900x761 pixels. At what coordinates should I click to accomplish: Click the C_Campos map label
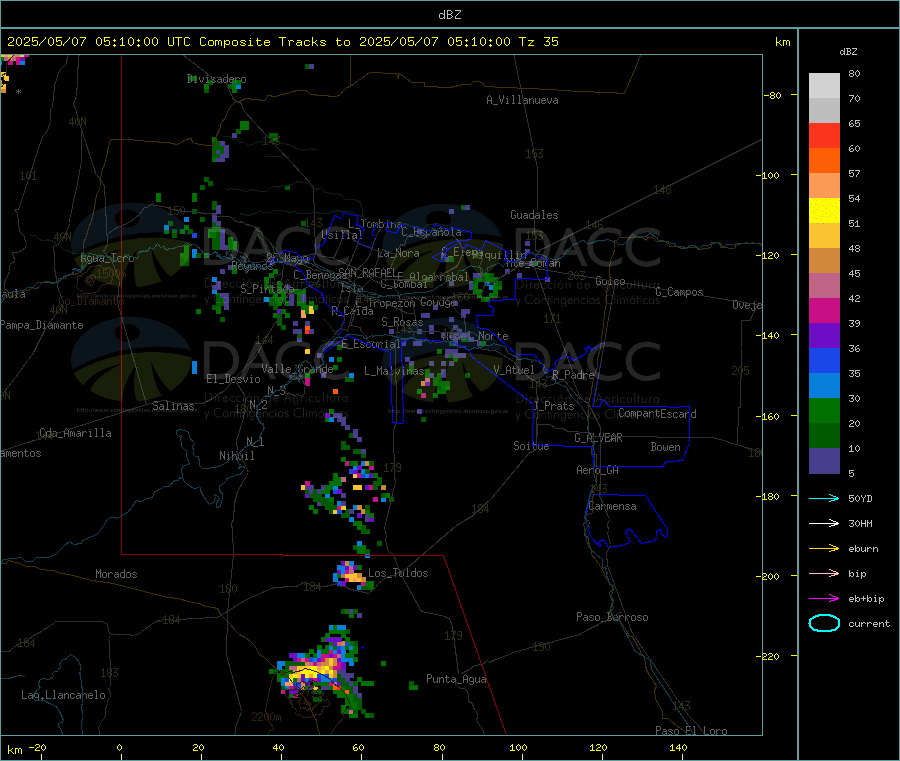click(x=679, y=292)
